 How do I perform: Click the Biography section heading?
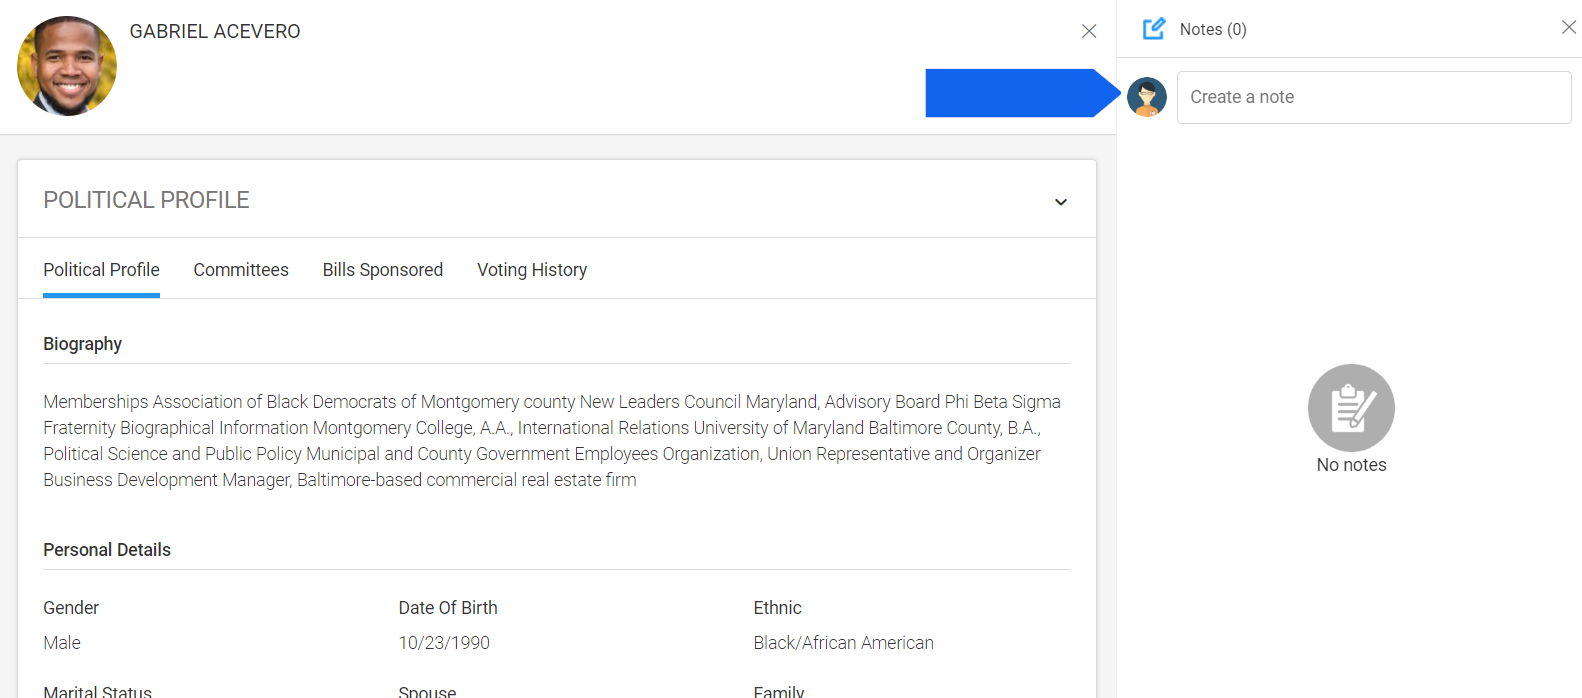[x=82, y=344]
